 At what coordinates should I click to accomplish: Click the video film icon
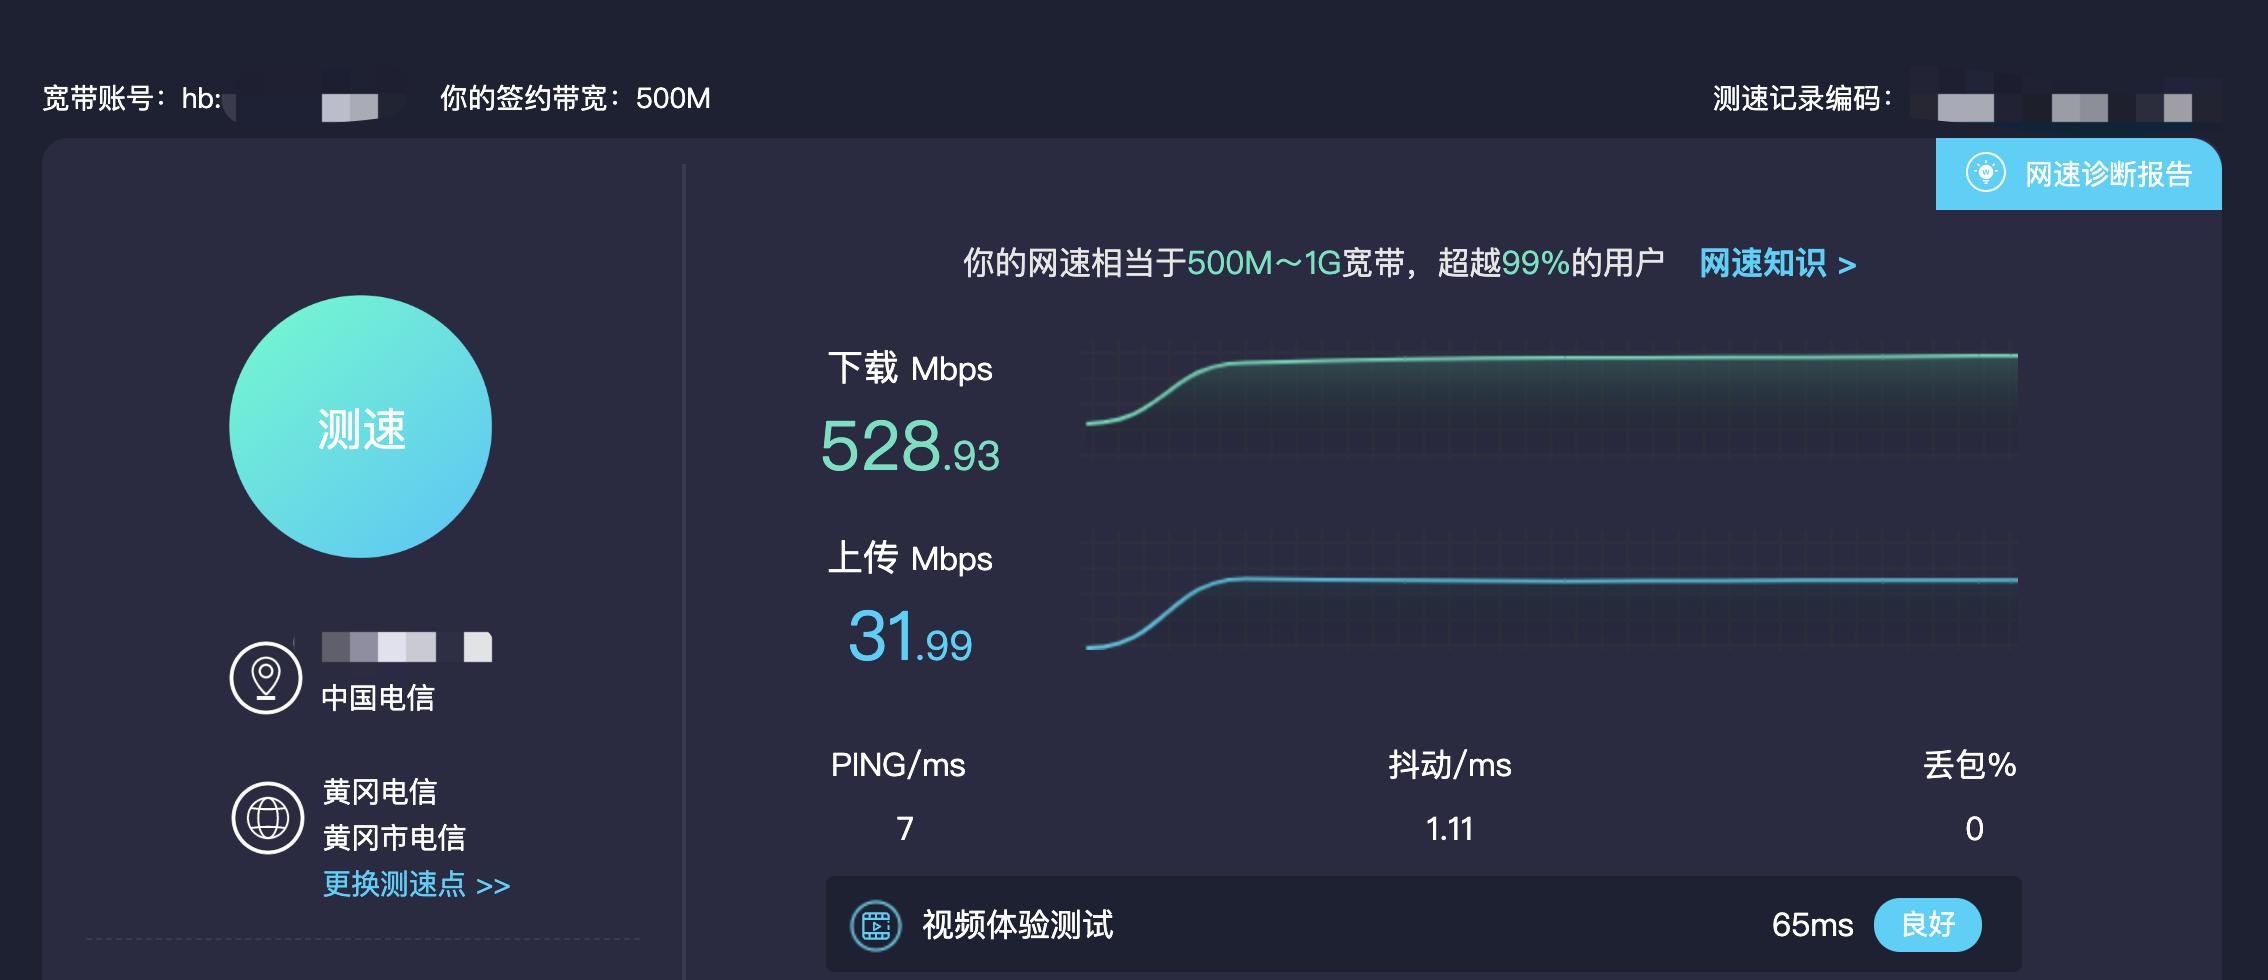point(875,925)
